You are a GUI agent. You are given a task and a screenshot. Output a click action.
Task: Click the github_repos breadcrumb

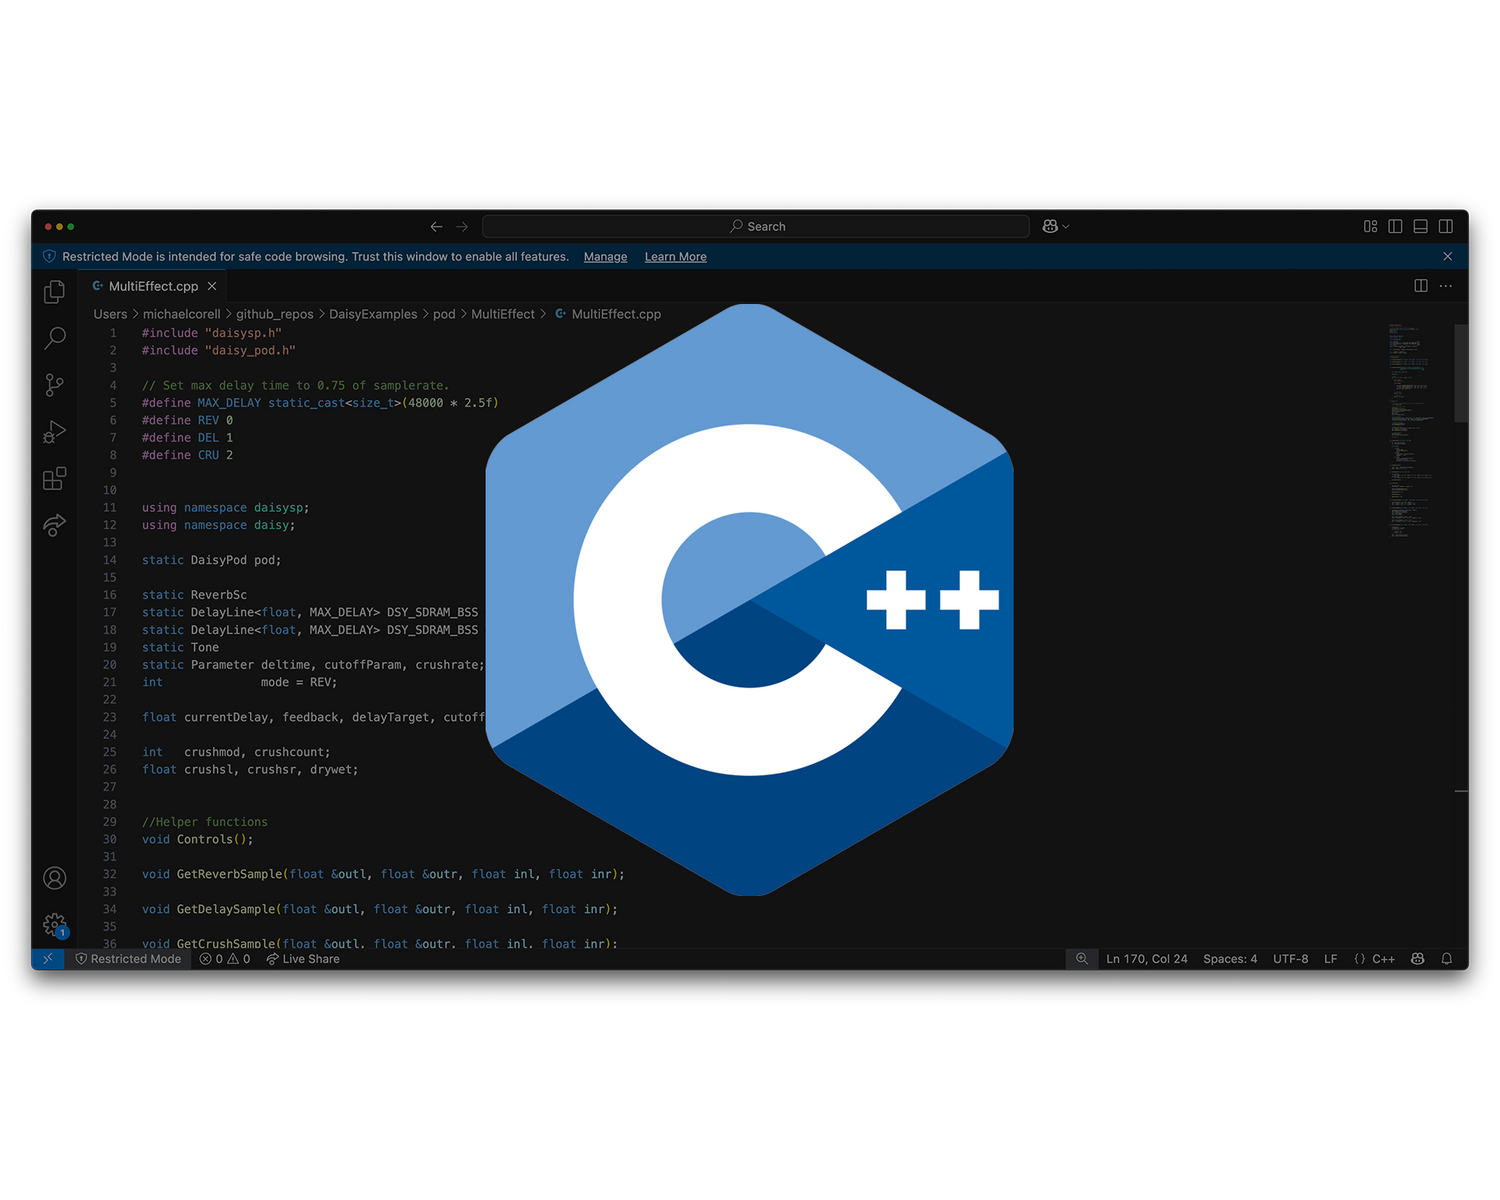275,314
